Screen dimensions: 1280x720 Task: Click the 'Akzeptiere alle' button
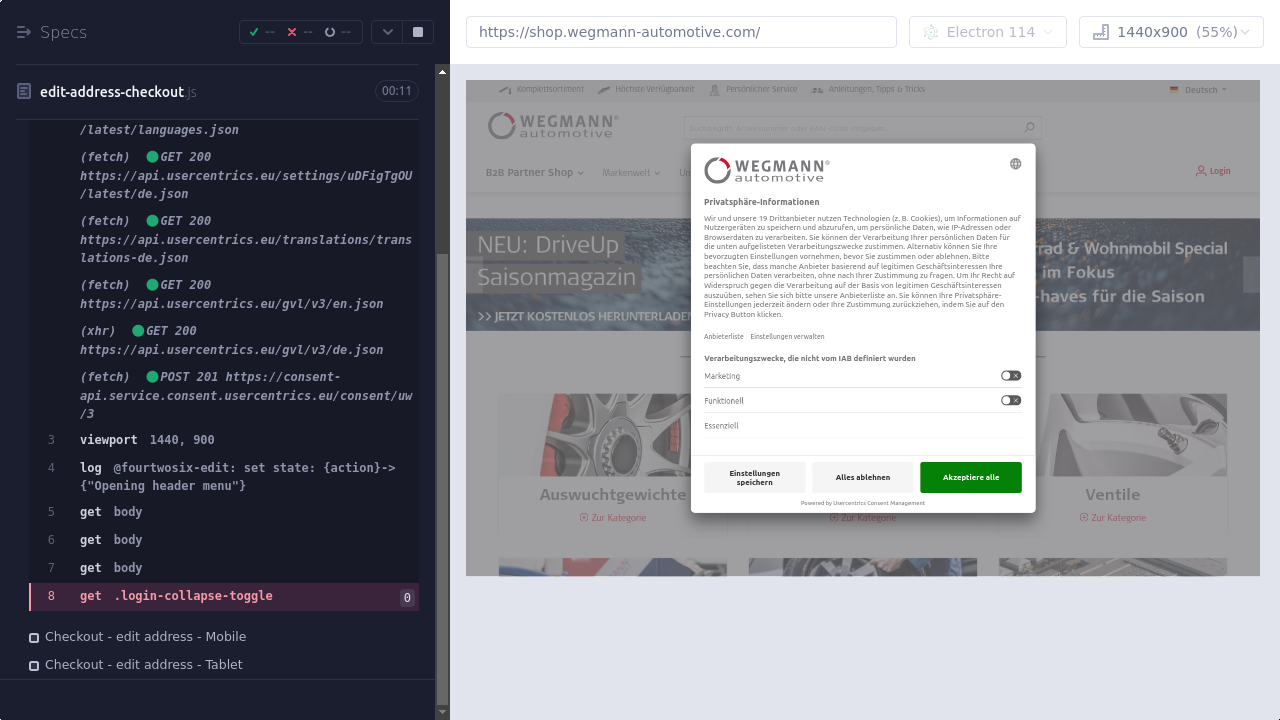(x=970, y=477)
